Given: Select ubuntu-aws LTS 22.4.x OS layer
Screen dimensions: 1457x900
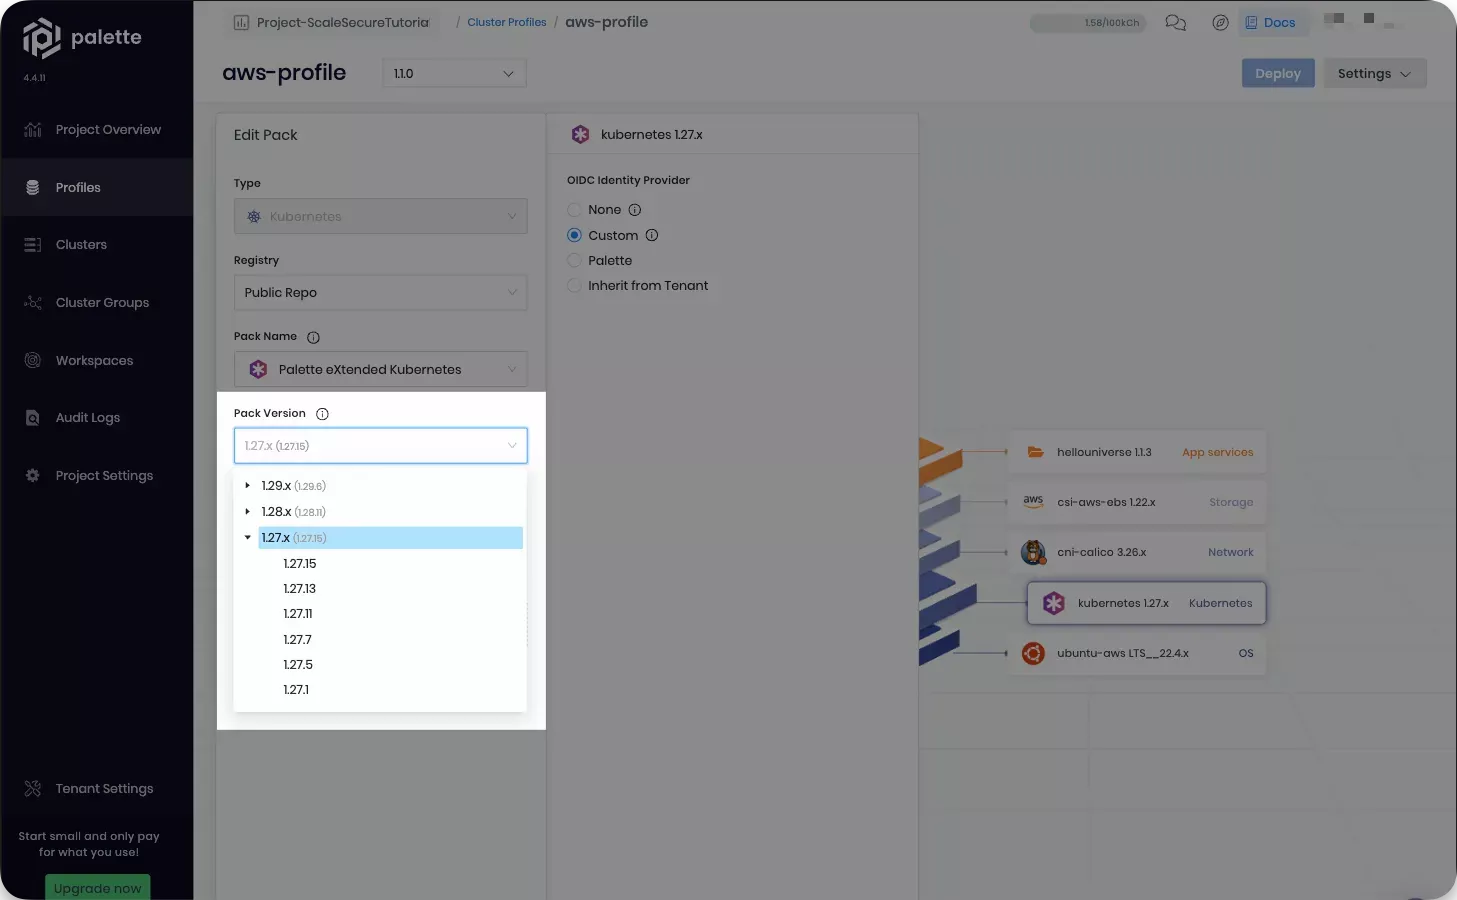Looking at the screenshot, I should [1138, 654].
